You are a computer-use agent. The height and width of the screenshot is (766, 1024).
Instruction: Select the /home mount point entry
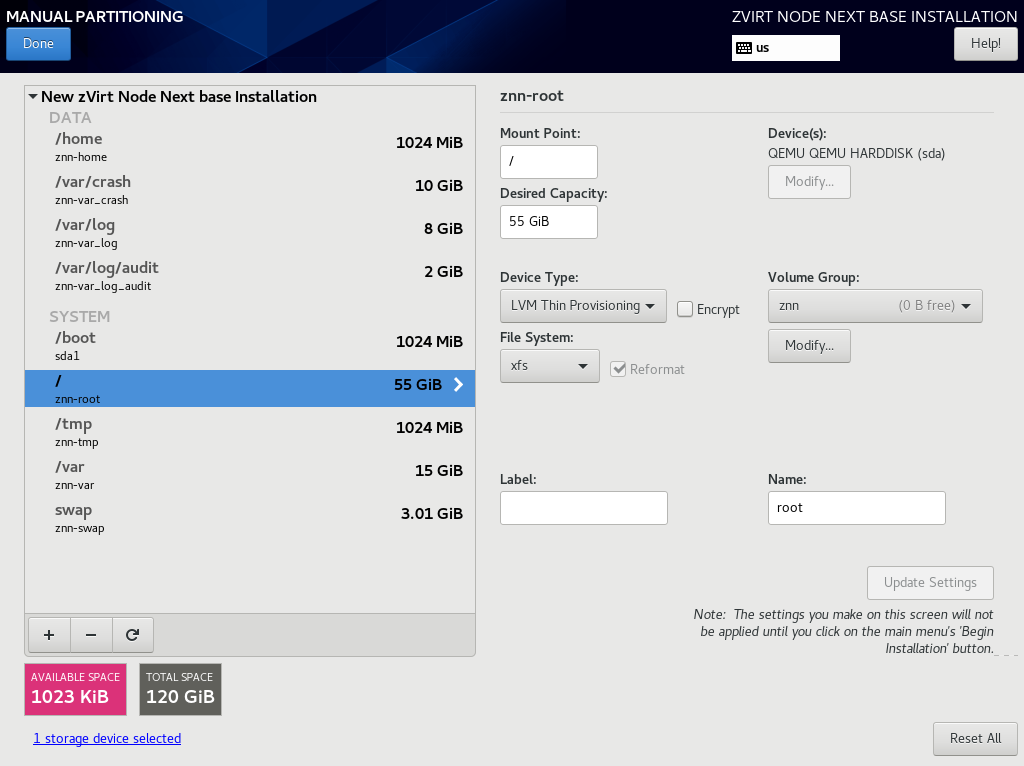[250, 147]
